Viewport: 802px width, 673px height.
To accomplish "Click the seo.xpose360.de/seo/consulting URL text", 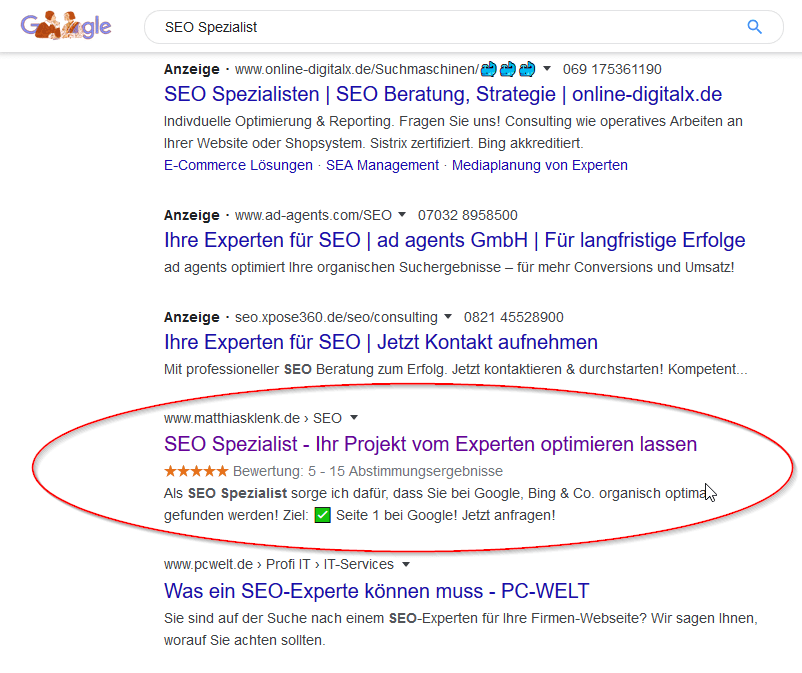I will tap(336, 318).
